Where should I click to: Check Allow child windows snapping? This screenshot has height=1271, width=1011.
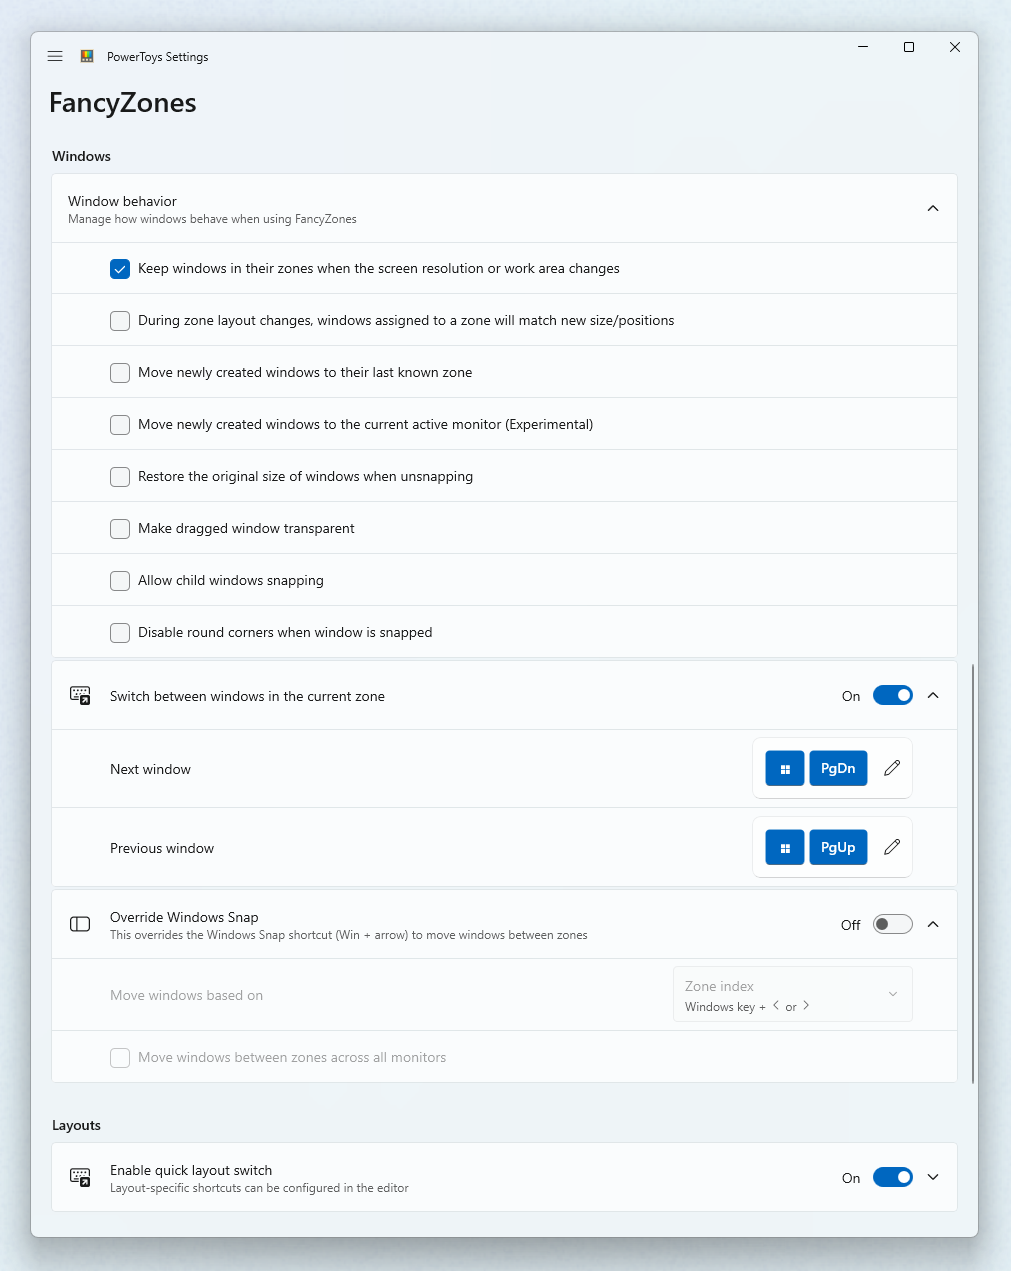coord(119,580)
